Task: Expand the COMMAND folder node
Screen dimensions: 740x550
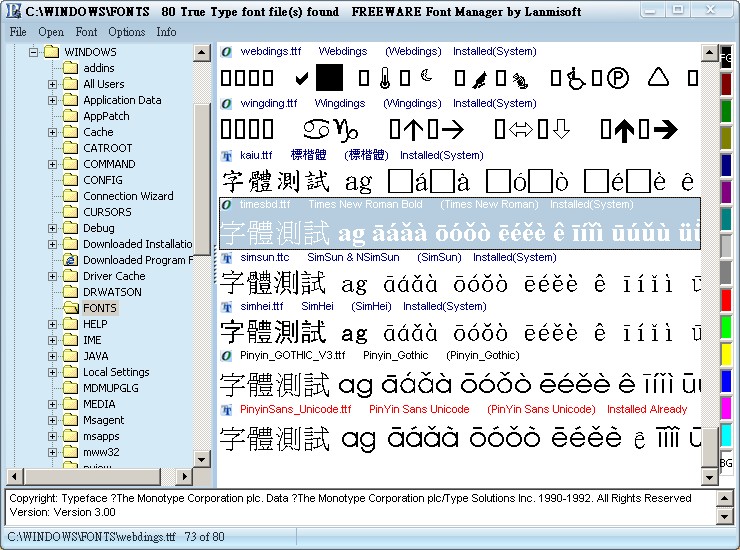Action: [52, 164]
